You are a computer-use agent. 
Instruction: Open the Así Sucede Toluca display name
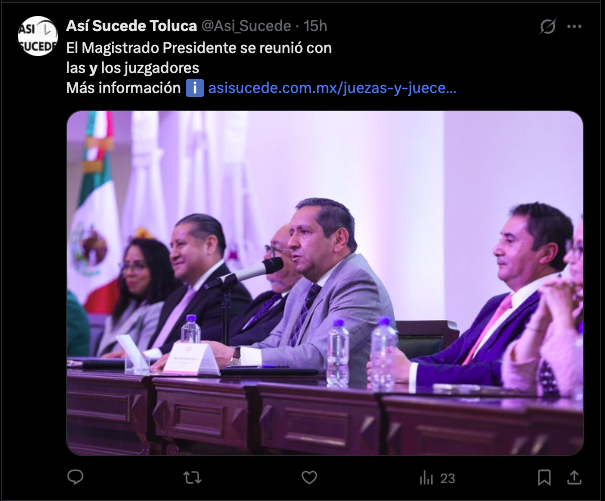131,26
